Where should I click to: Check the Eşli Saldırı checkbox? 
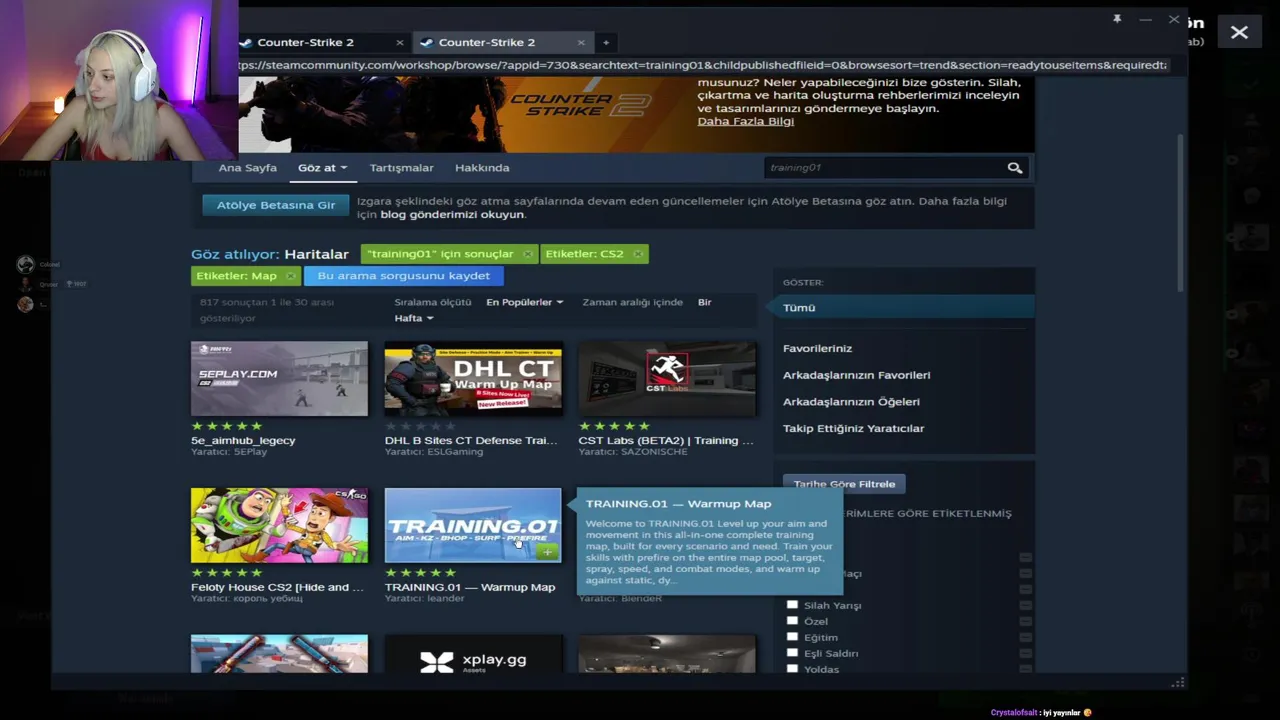tap(792, 653)
